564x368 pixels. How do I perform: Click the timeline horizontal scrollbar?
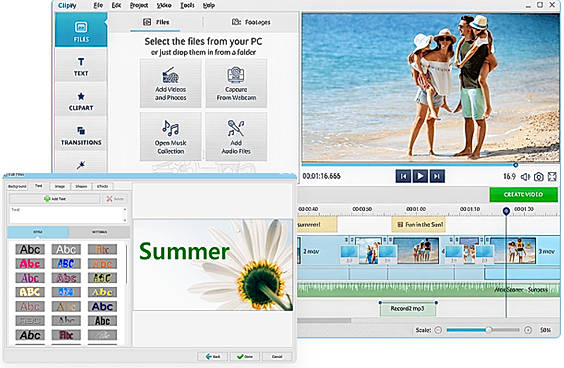(324, 320)
